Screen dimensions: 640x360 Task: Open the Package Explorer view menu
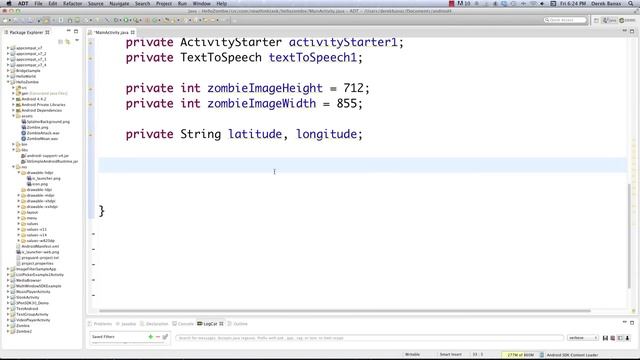point(77,41)
